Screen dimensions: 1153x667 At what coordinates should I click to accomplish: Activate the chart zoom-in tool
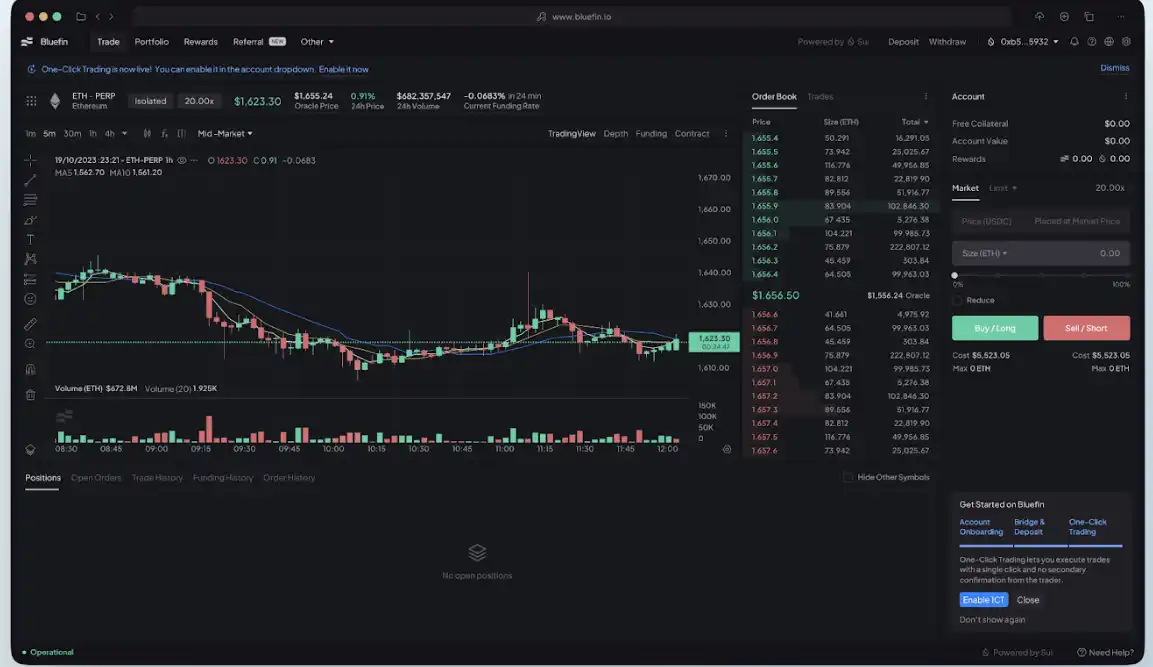click(30, 343)
